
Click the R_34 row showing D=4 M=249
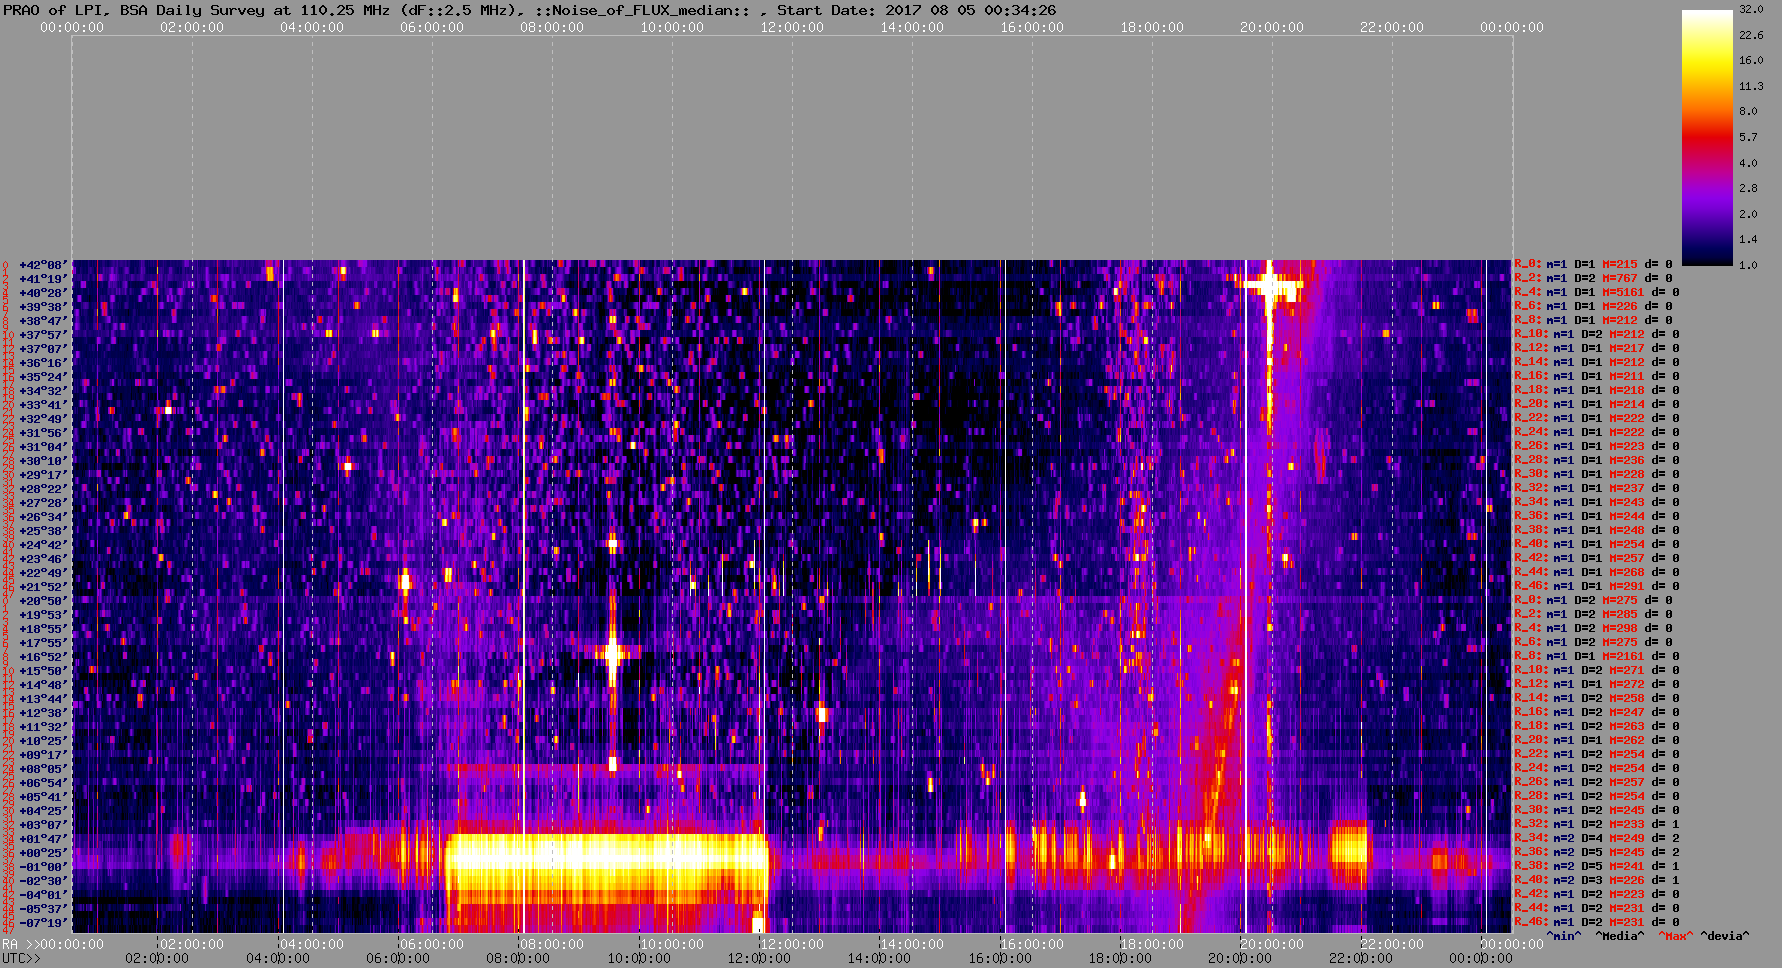coord(1597,839)
